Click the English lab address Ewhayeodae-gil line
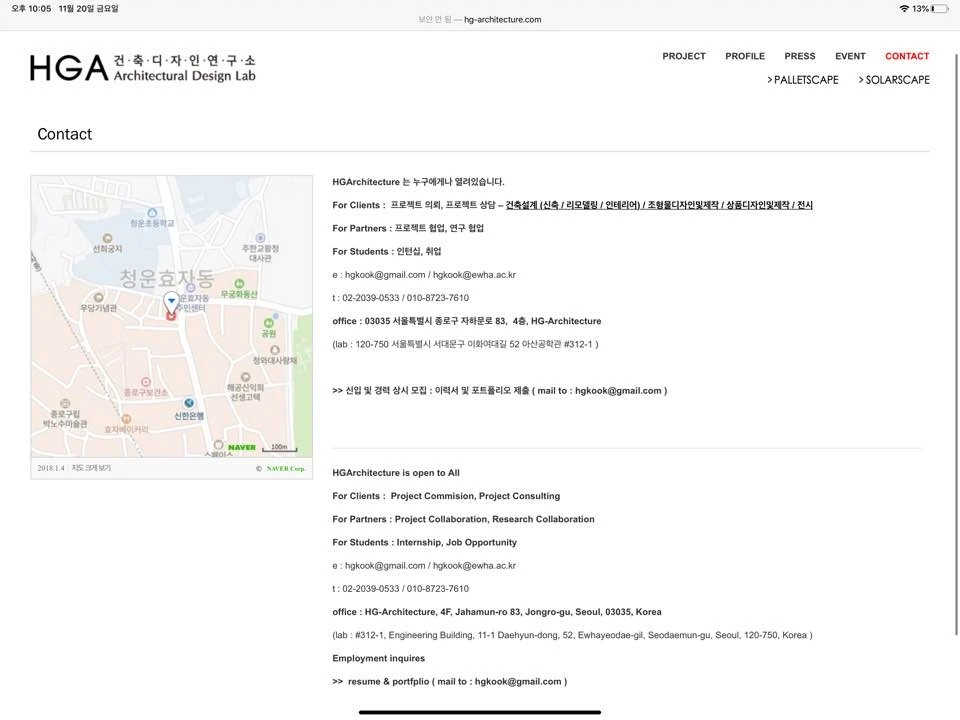This screenshot has height=720, width=960. click(x=572, y=636)
